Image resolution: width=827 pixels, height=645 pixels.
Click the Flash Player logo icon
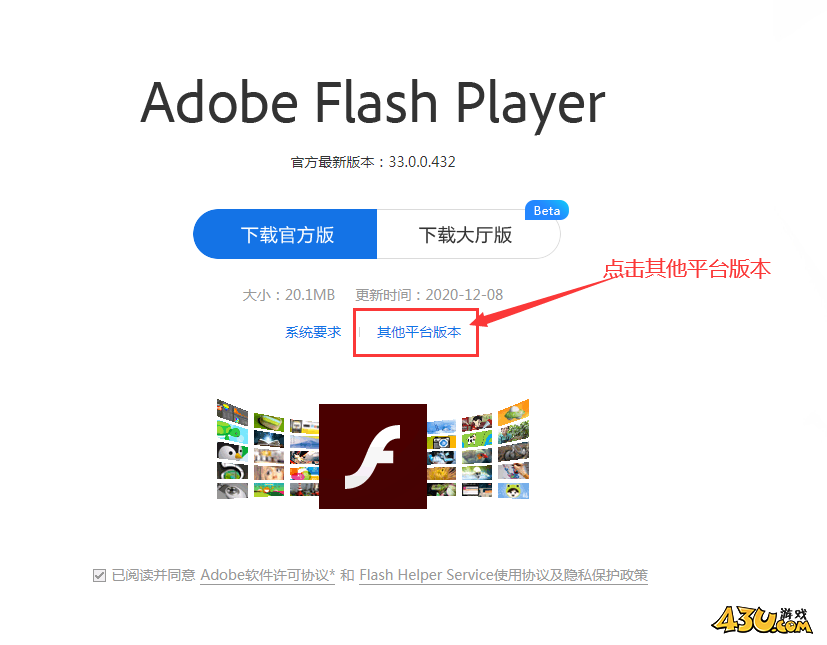[373, 456]
